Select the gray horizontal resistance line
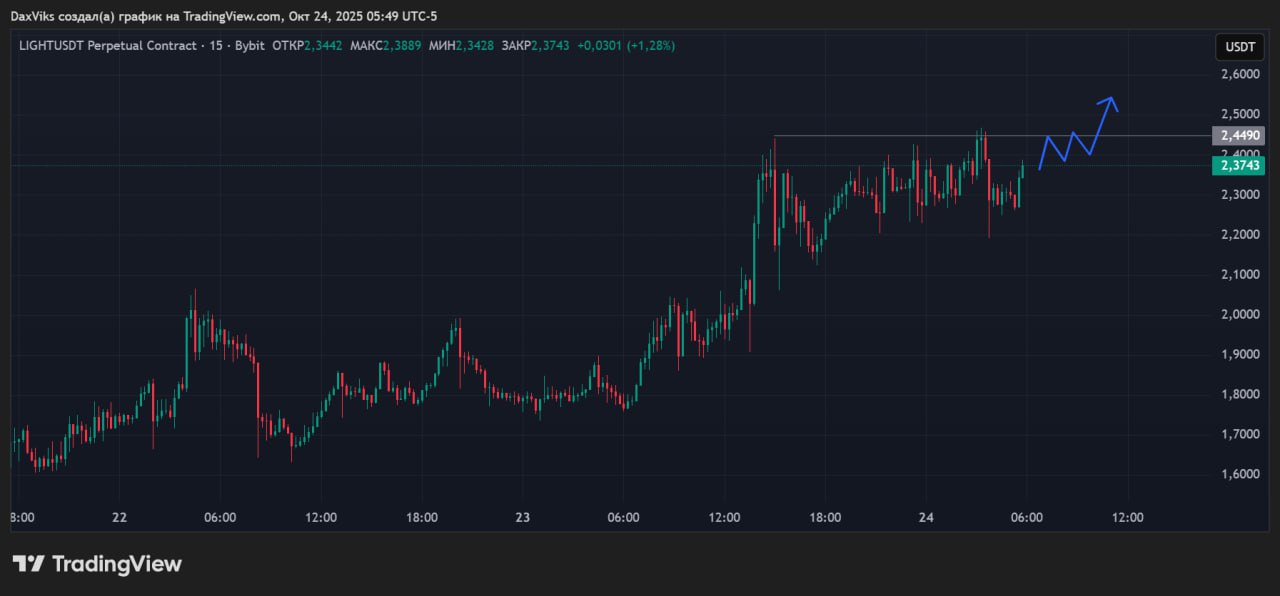The image size is (1280, 596). (900, 135)
